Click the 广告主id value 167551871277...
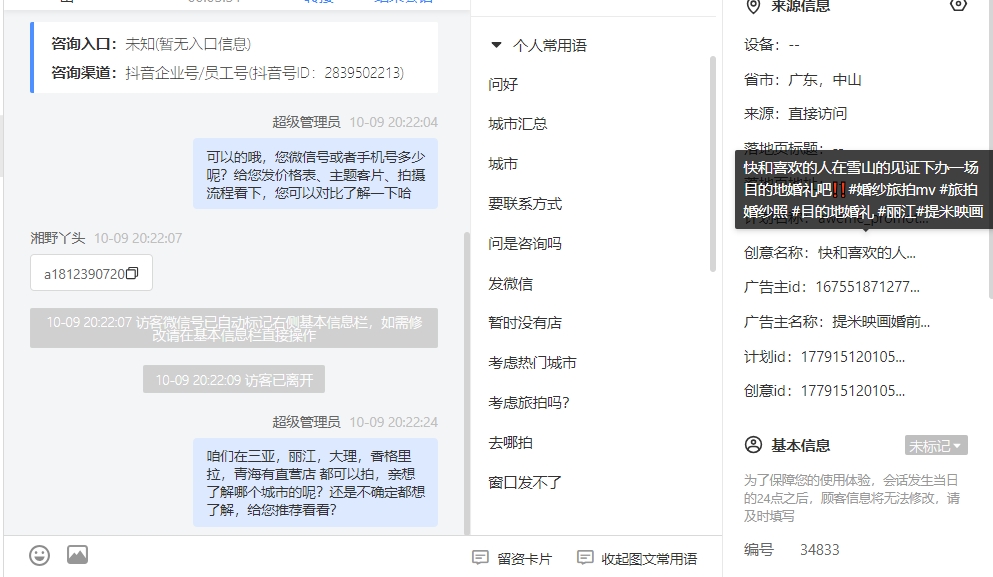Screen dimensions: 993x577 868,287
